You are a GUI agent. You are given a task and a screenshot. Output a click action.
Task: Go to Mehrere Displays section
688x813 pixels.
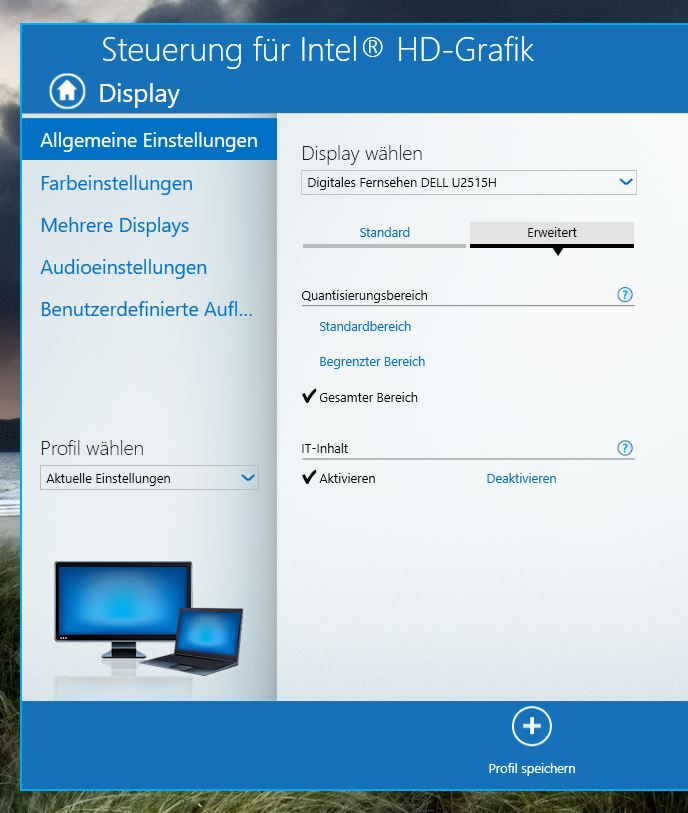click(114, 226)
